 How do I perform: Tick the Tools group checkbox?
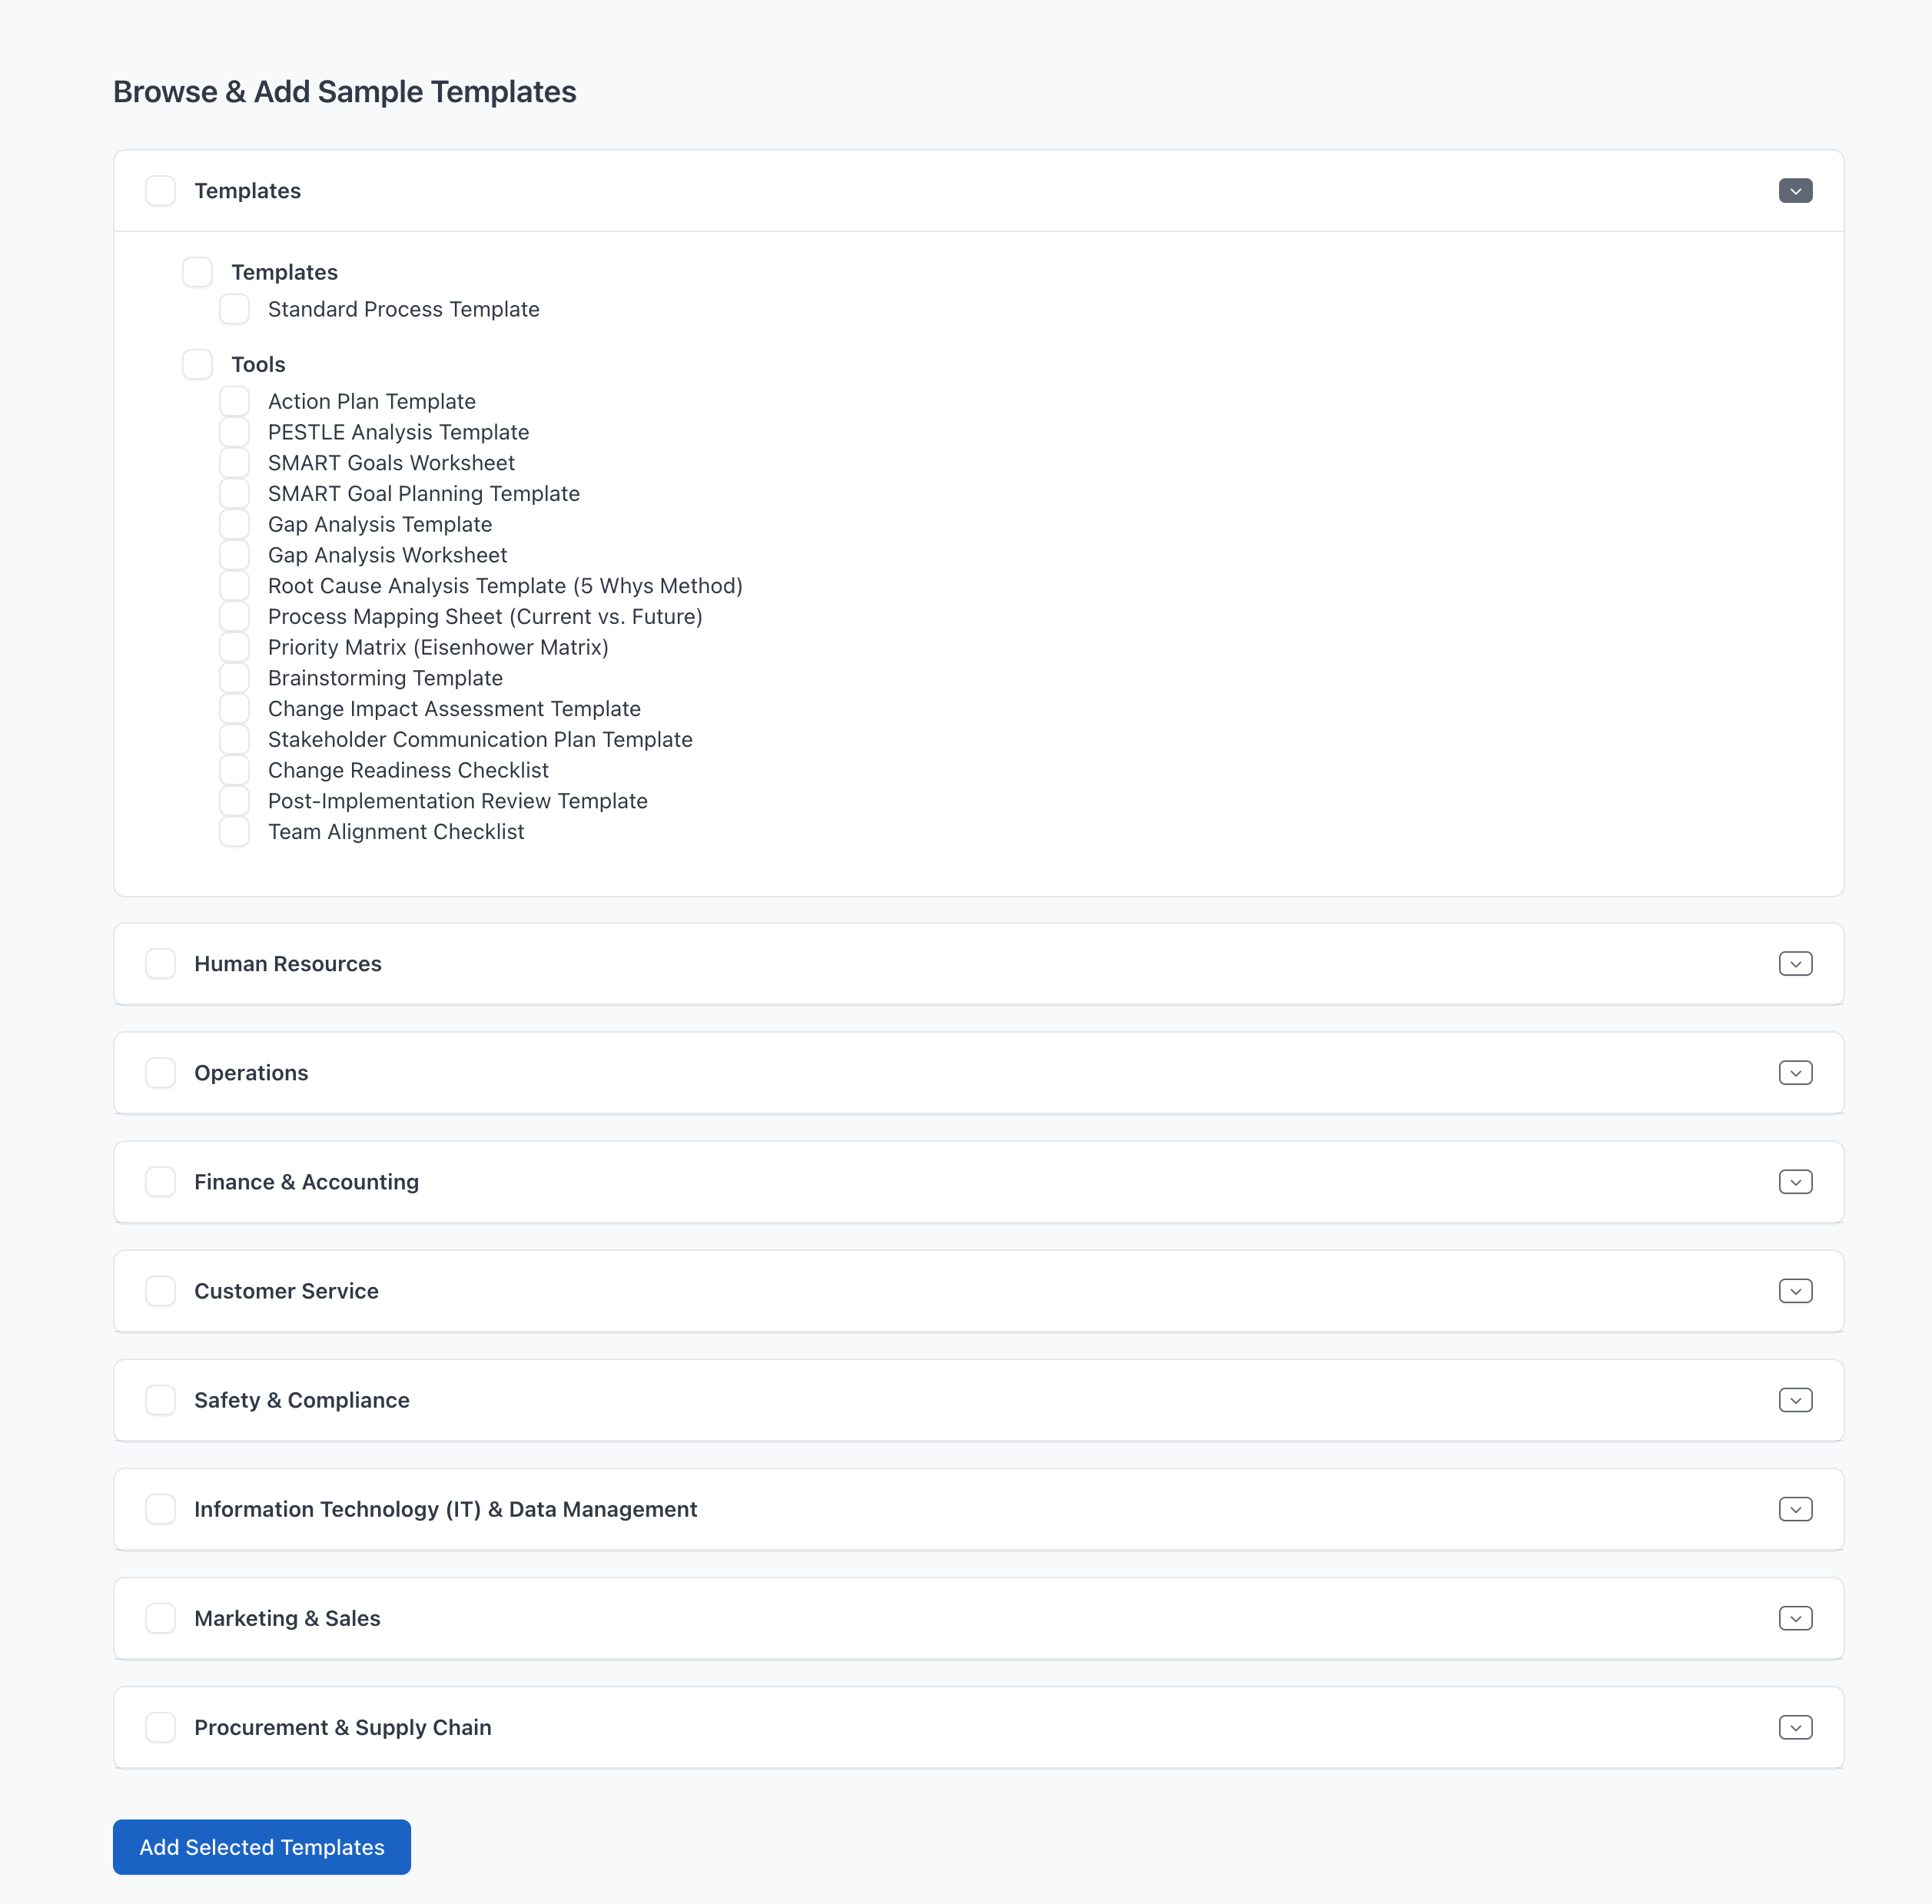(197, 364)
